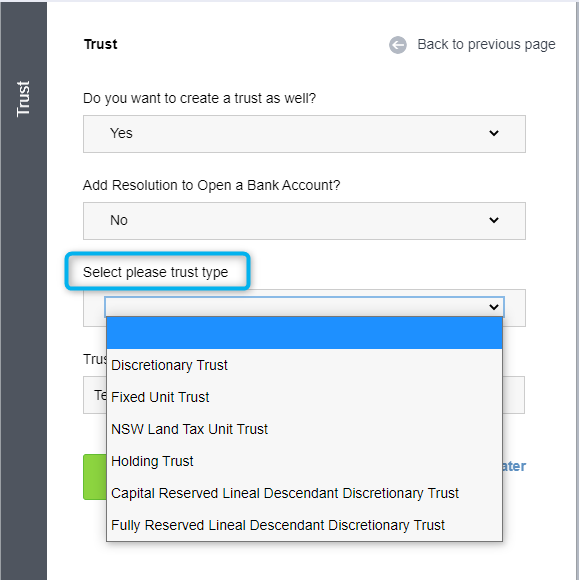Click the partially hidden blue 'later' link
579x580 pixels.
[x=514, y=466]
